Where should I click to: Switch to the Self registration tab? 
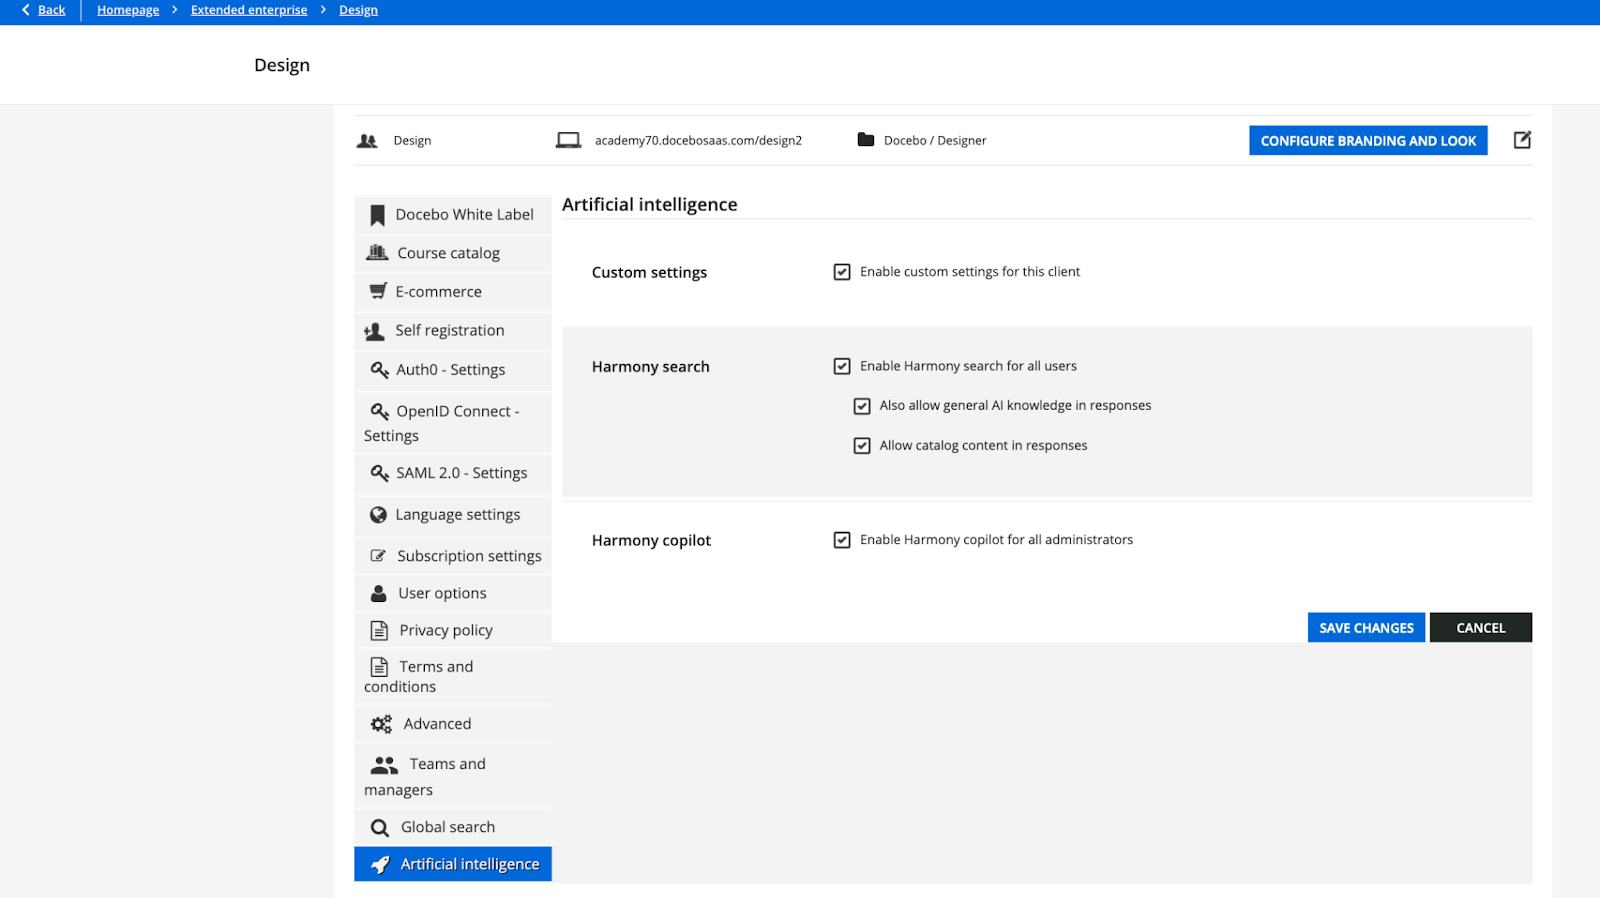click(x=449, y=330)
